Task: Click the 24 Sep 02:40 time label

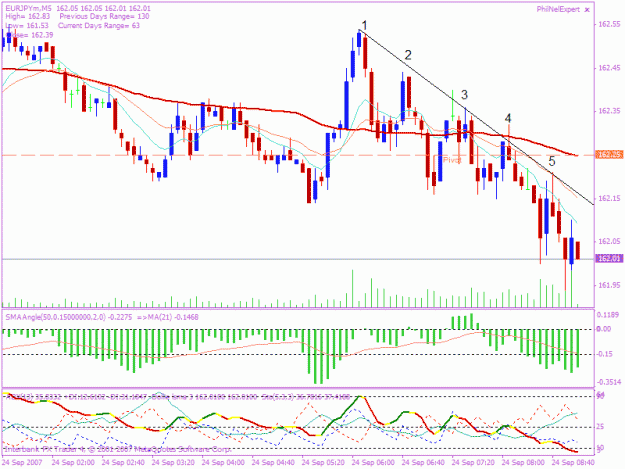Action: point(123,463)
